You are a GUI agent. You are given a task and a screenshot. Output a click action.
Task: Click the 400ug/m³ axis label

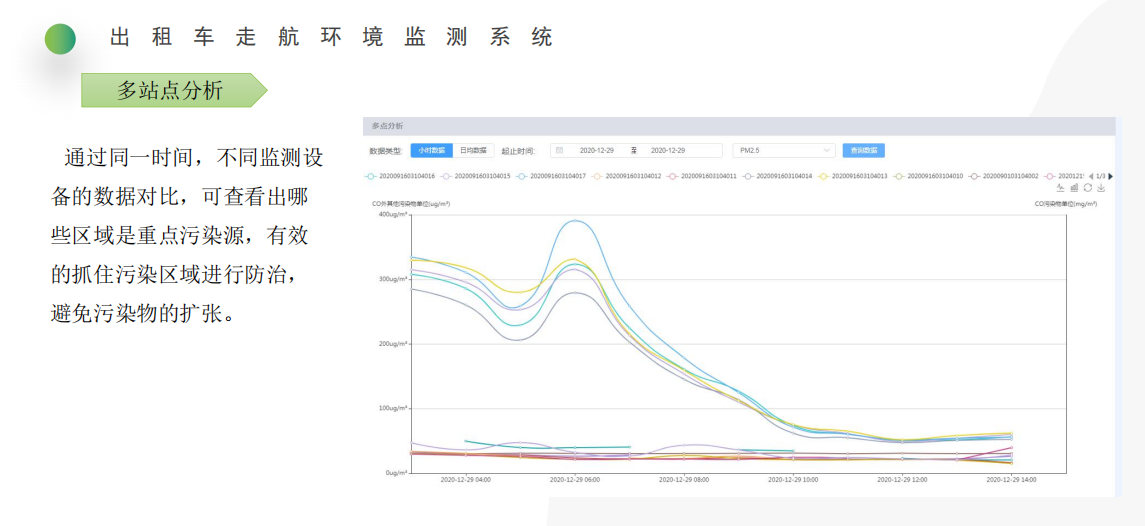click(393, 215)
